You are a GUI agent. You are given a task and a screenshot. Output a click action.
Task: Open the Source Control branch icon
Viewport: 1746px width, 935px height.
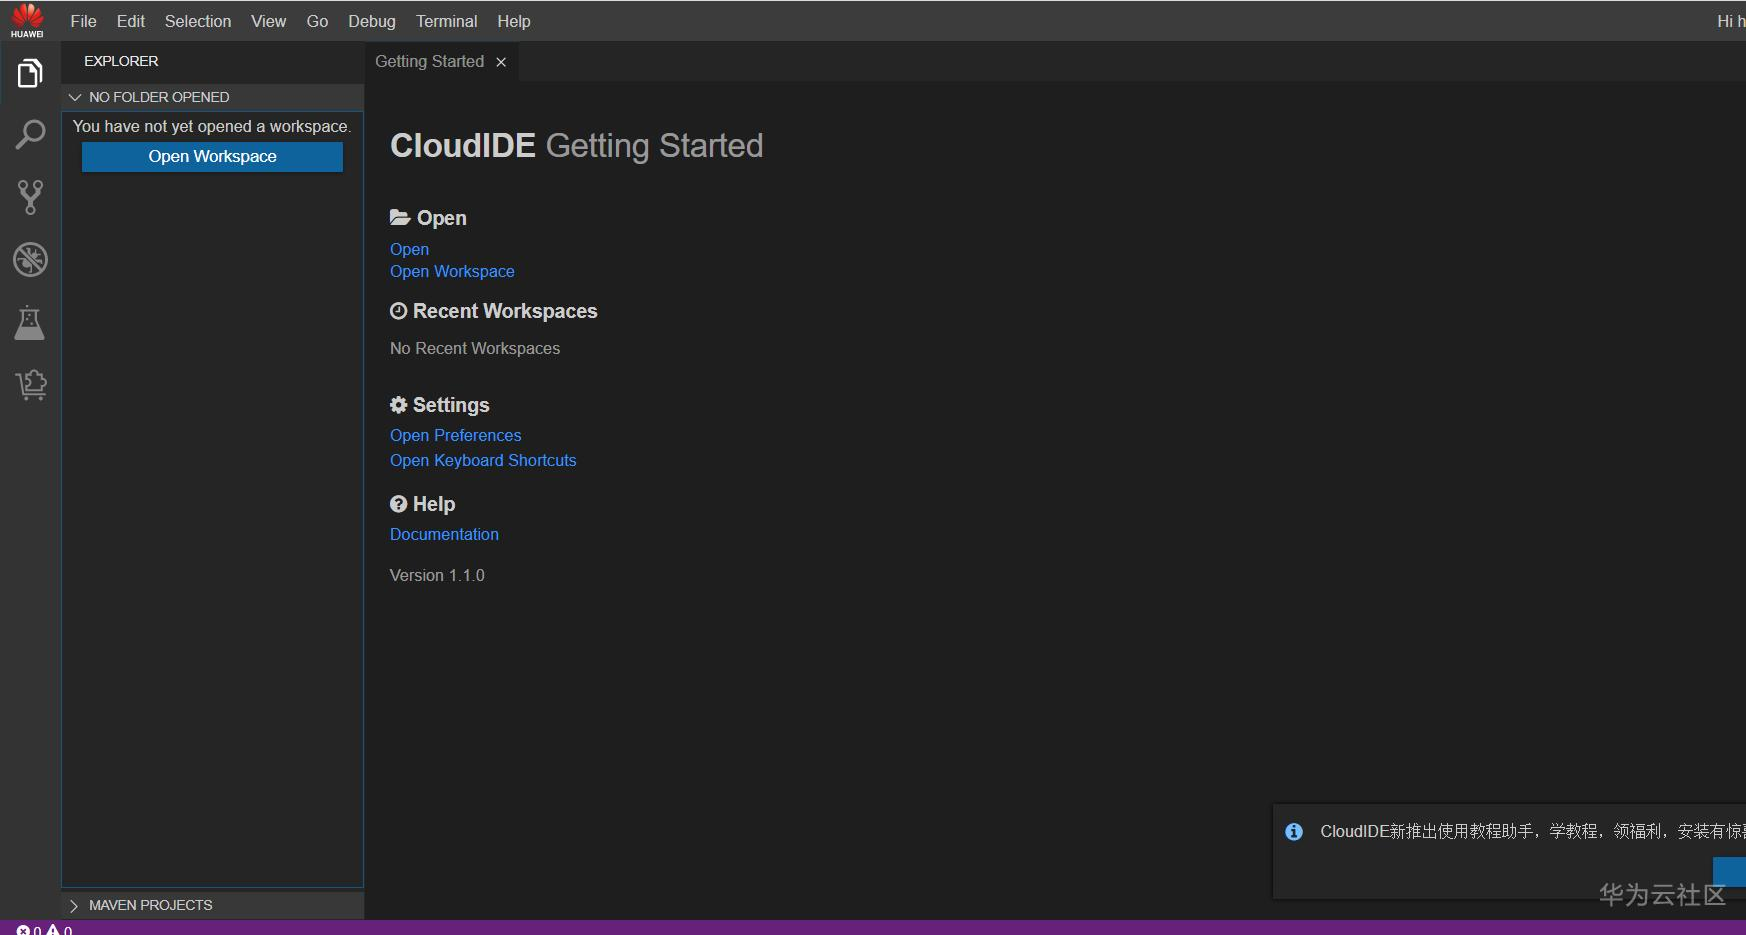(x=30, y=197)
